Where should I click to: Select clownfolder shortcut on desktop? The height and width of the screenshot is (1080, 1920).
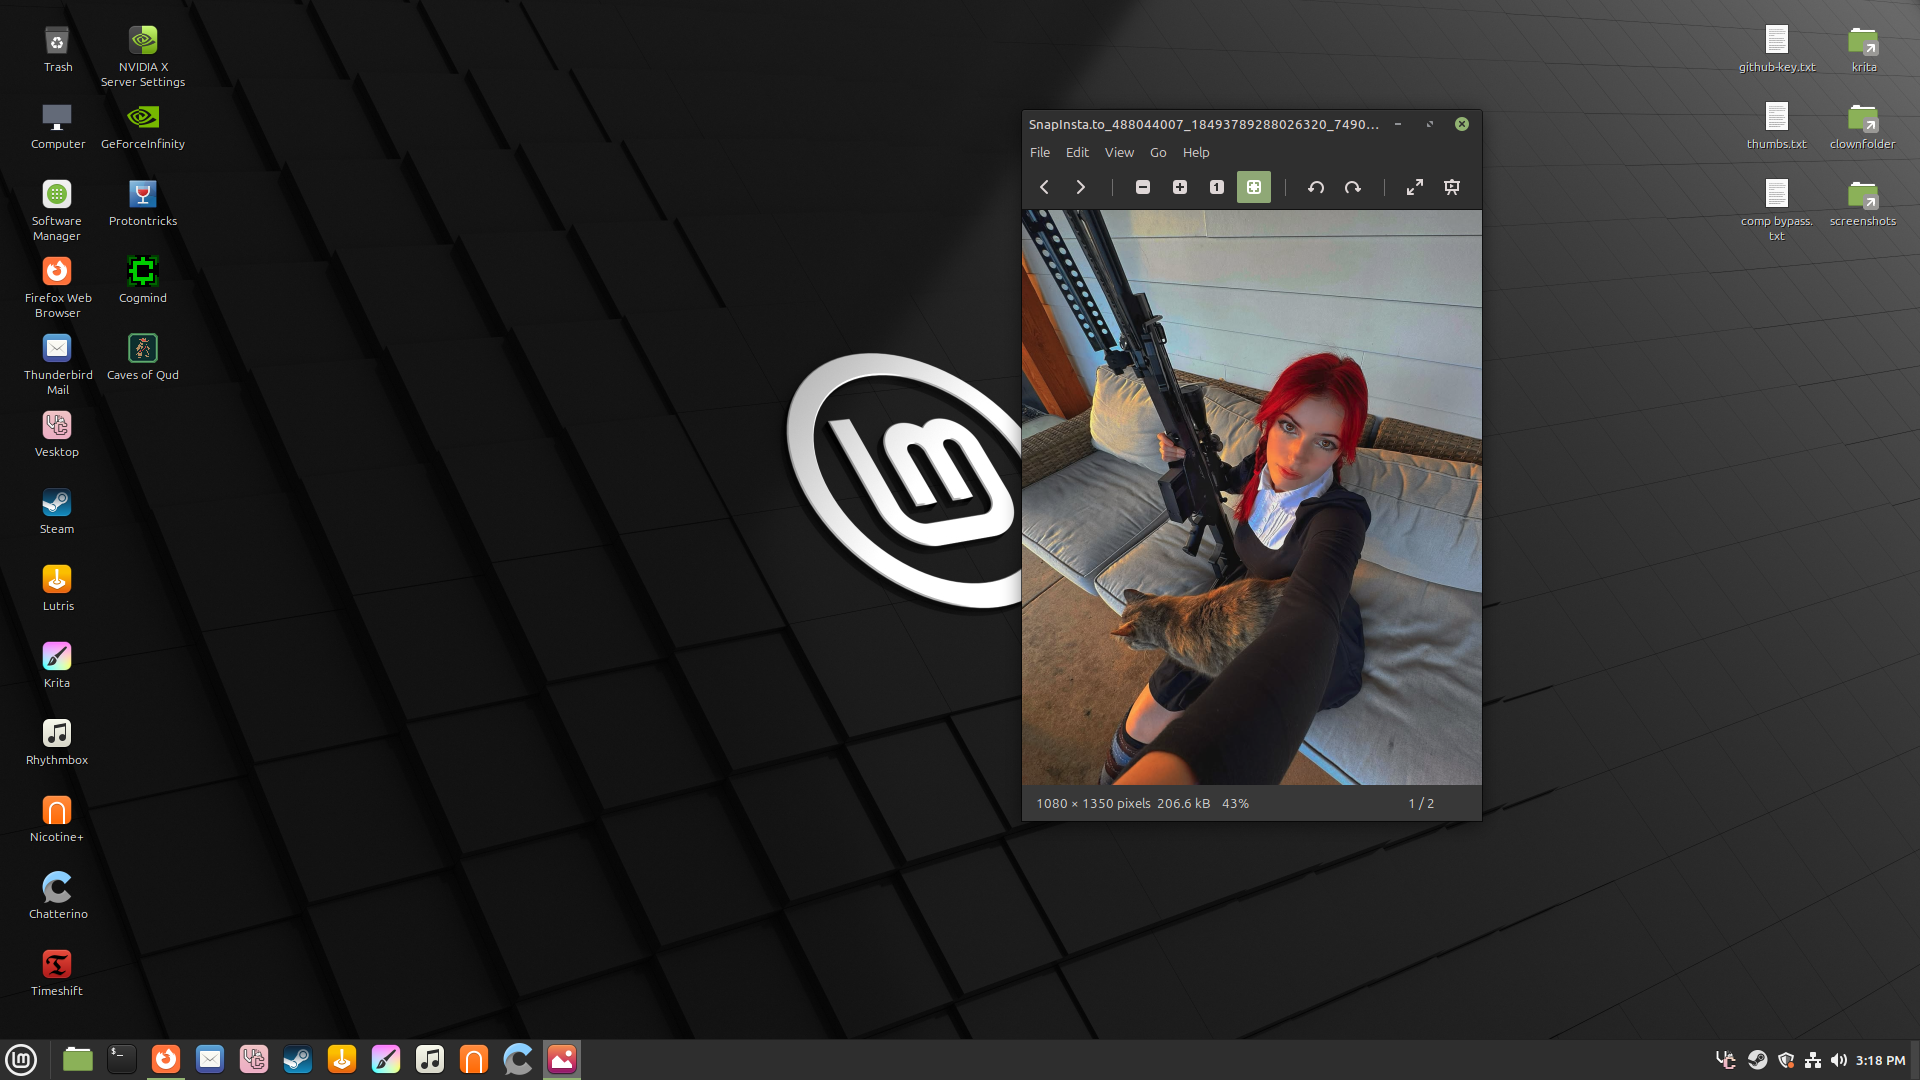[x=1863, y=126]
